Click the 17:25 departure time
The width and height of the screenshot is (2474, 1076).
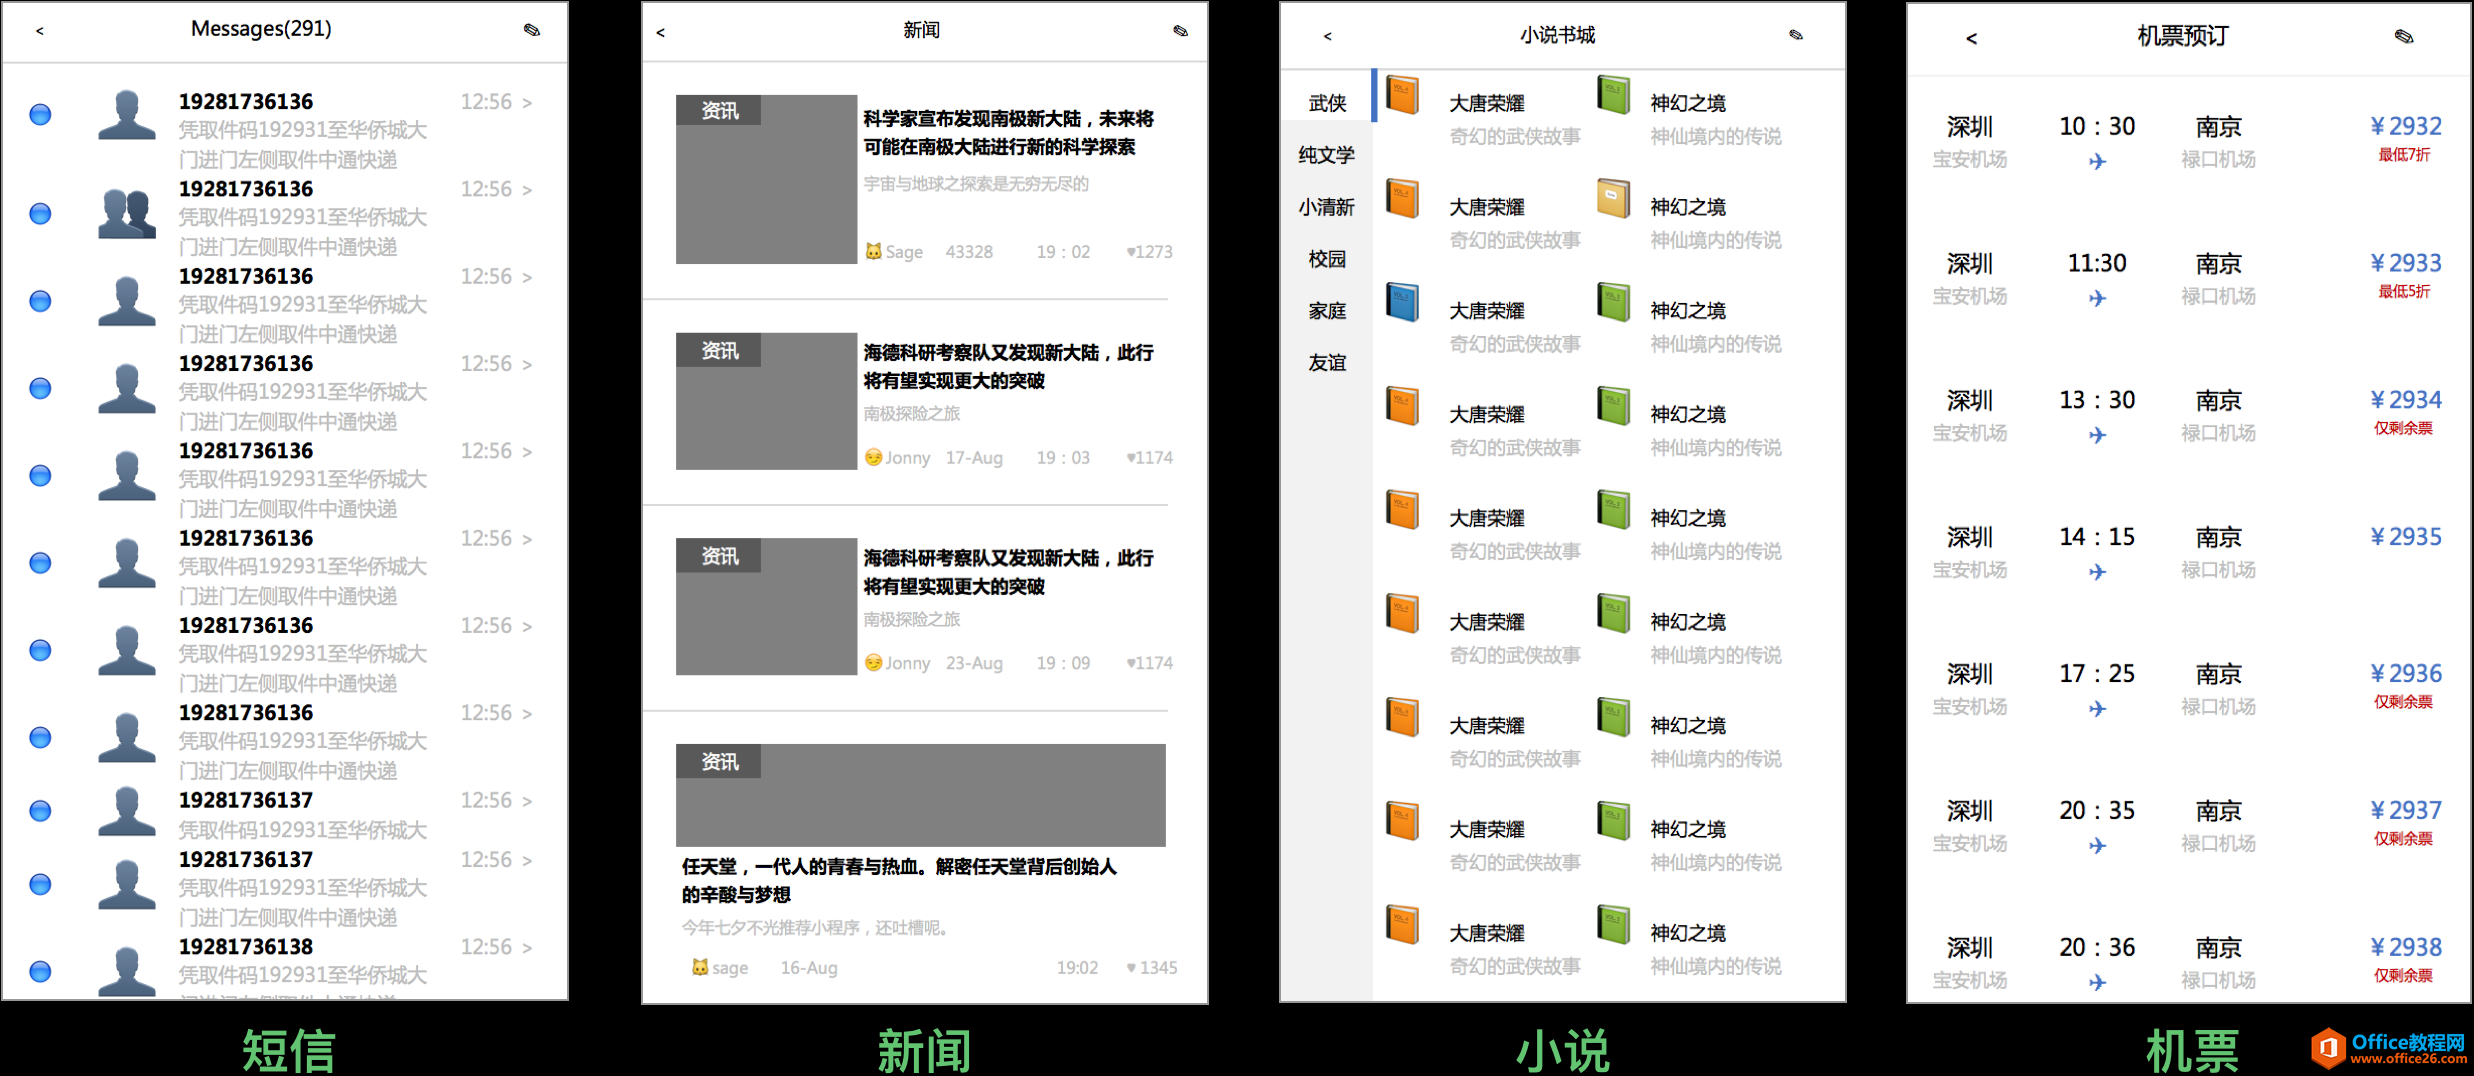[2097, 674]
